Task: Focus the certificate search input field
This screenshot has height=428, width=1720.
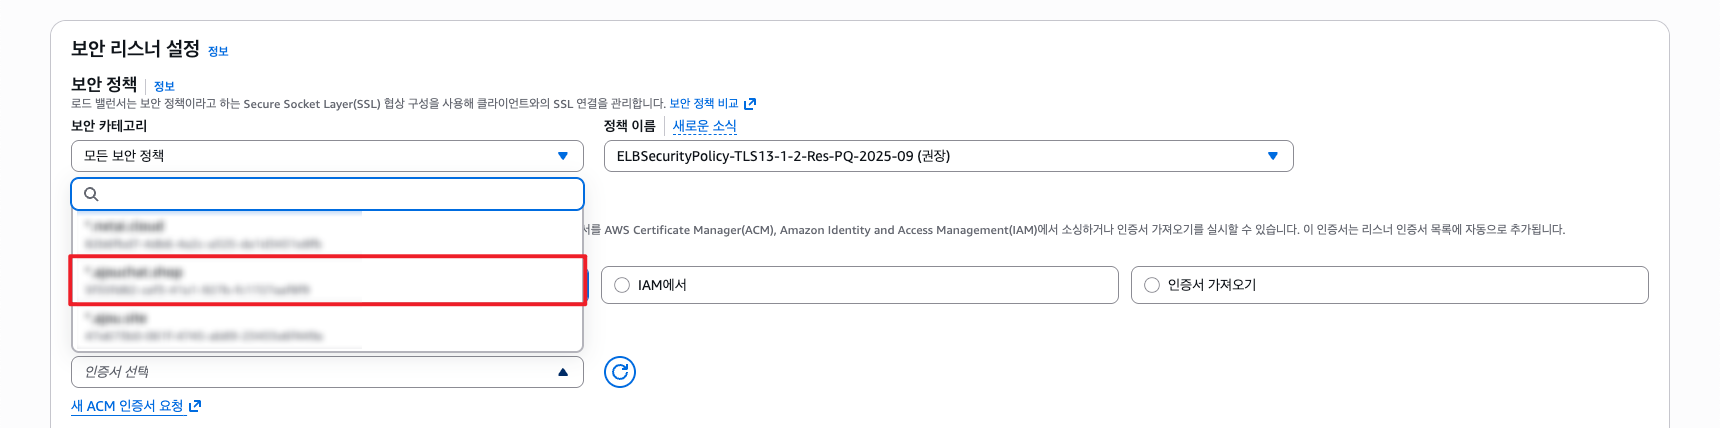Action: pyautogui.click(x=327, y=194)
